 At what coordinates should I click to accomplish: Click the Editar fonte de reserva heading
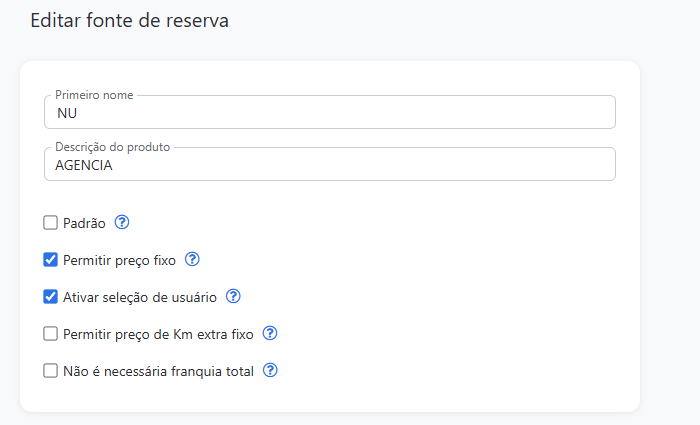point(130,21)
